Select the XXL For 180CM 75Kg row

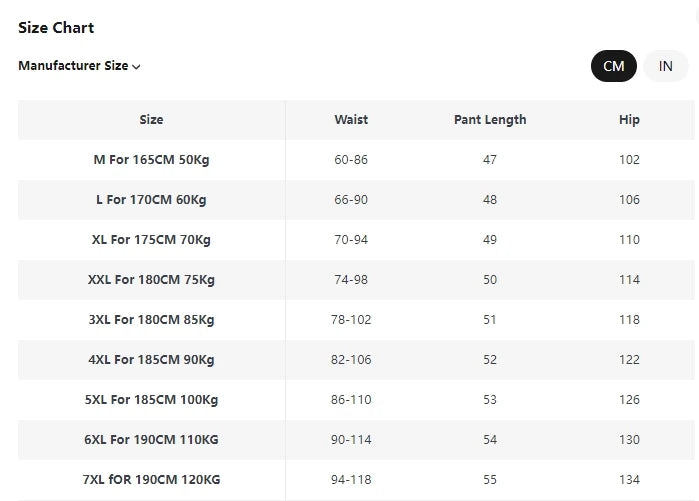coord(356,279)
